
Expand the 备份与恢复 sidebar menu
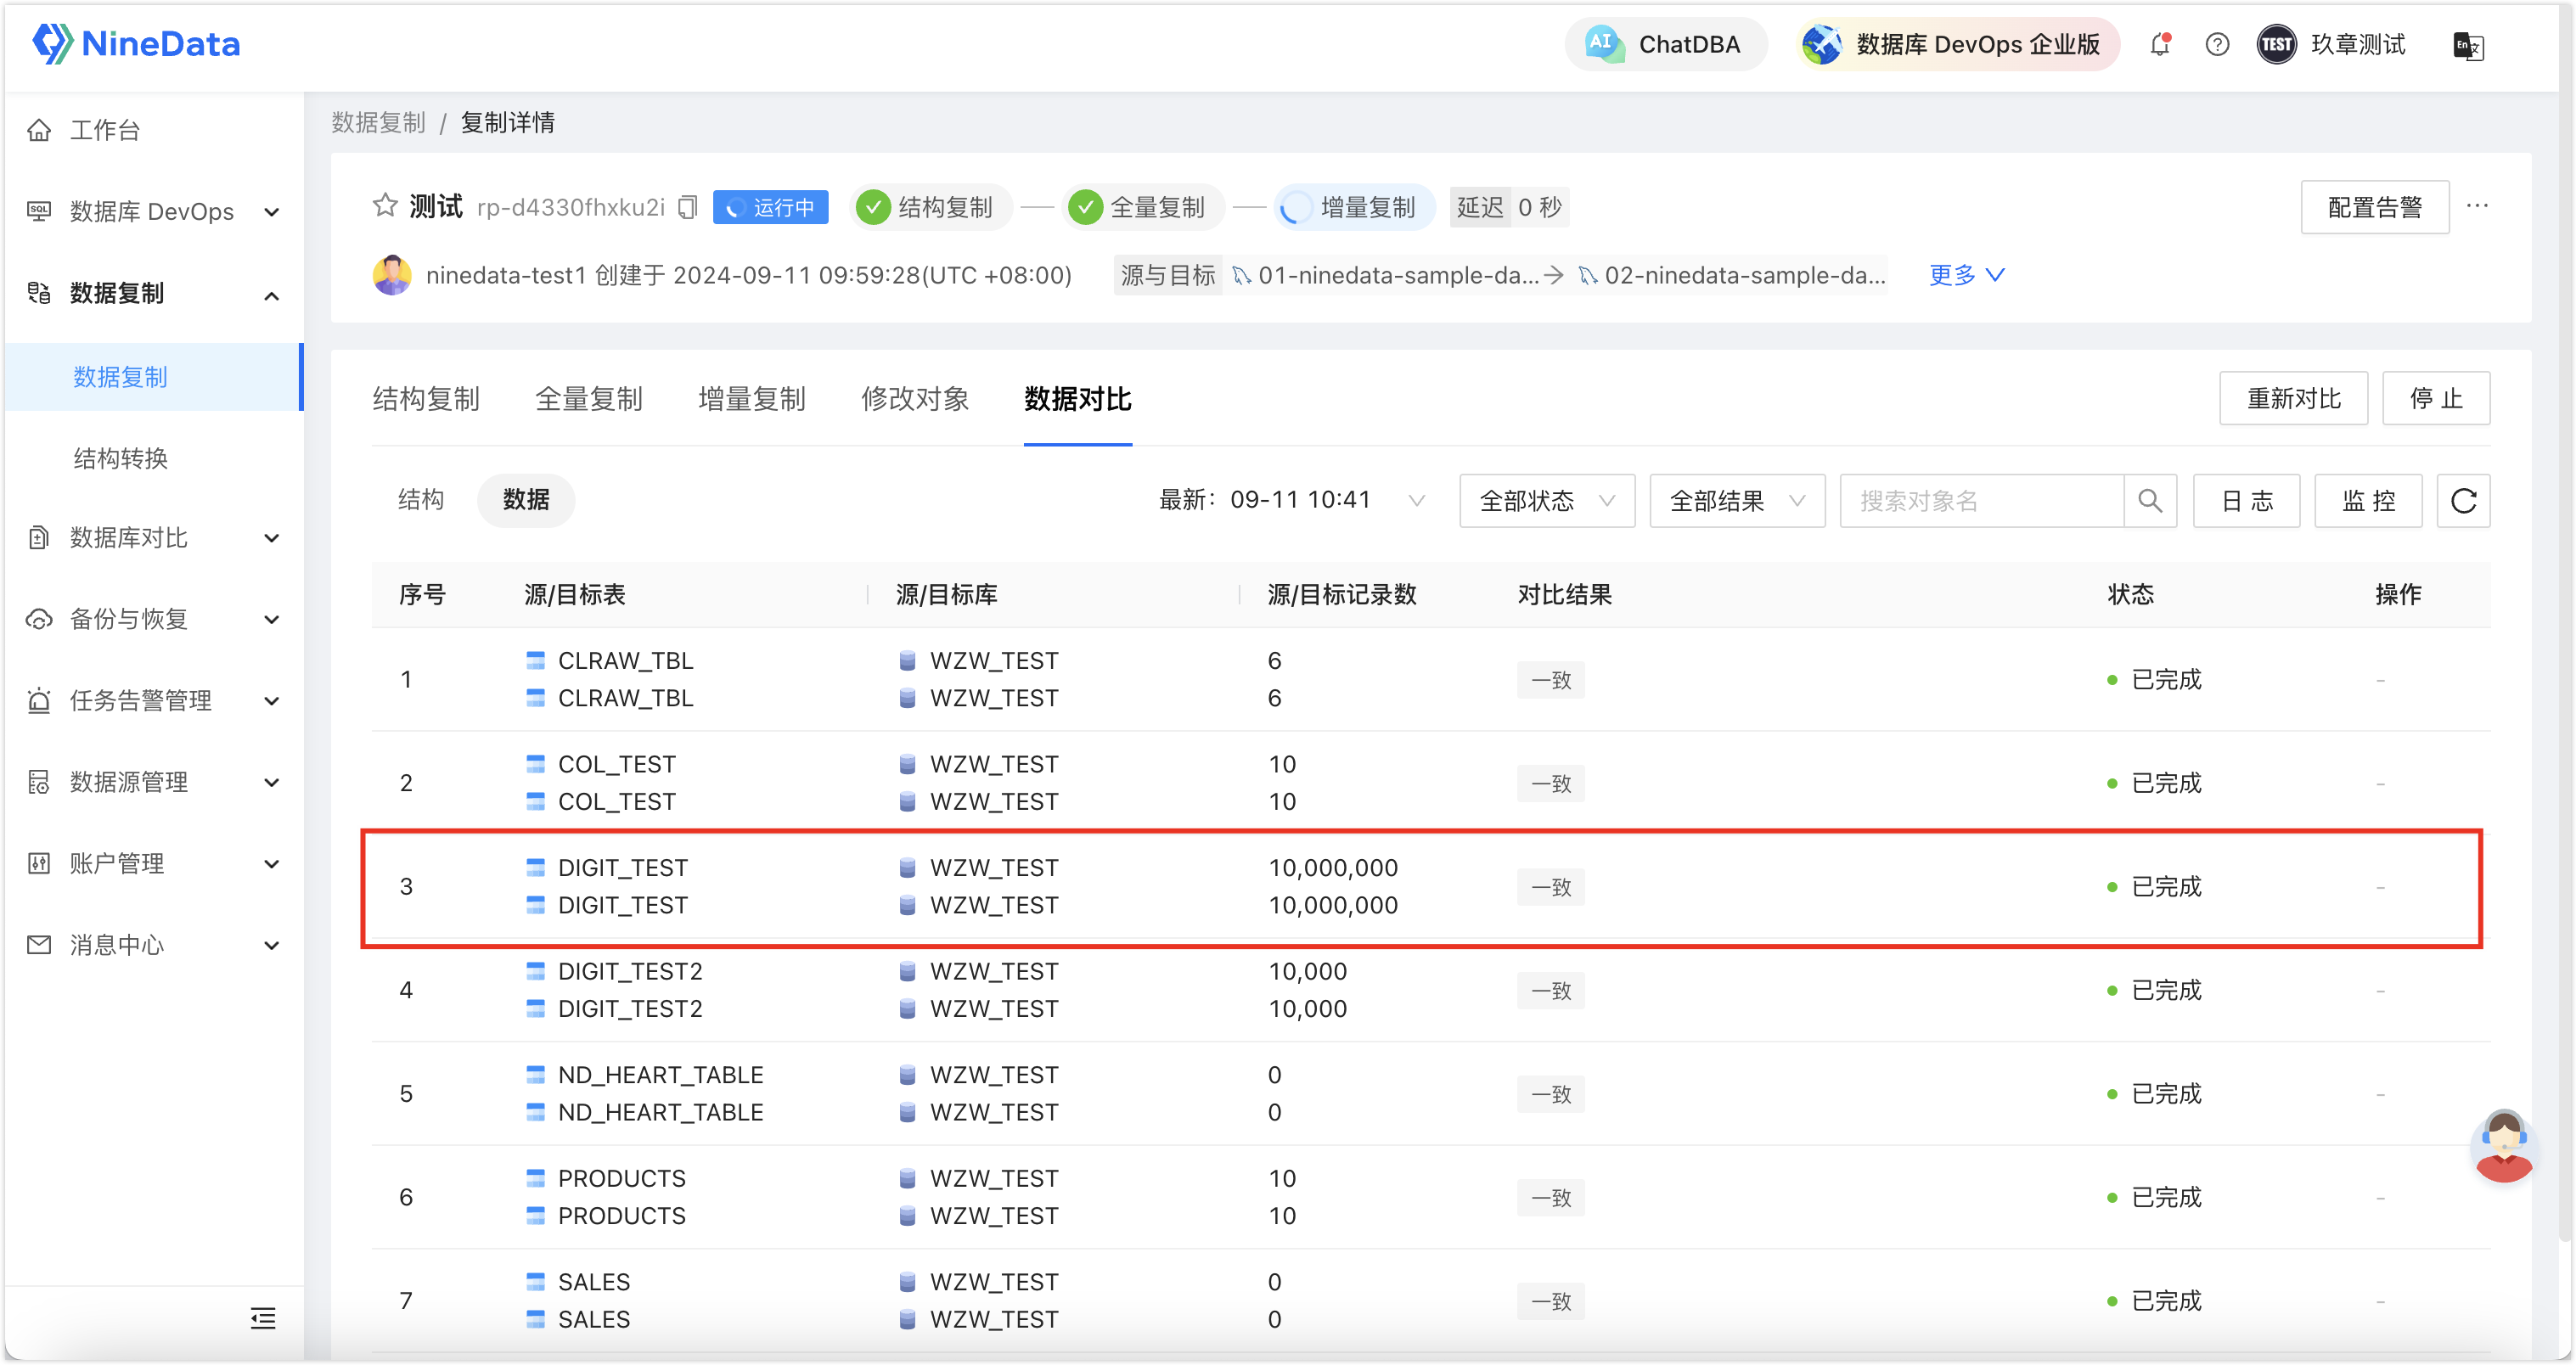point(152,619)
